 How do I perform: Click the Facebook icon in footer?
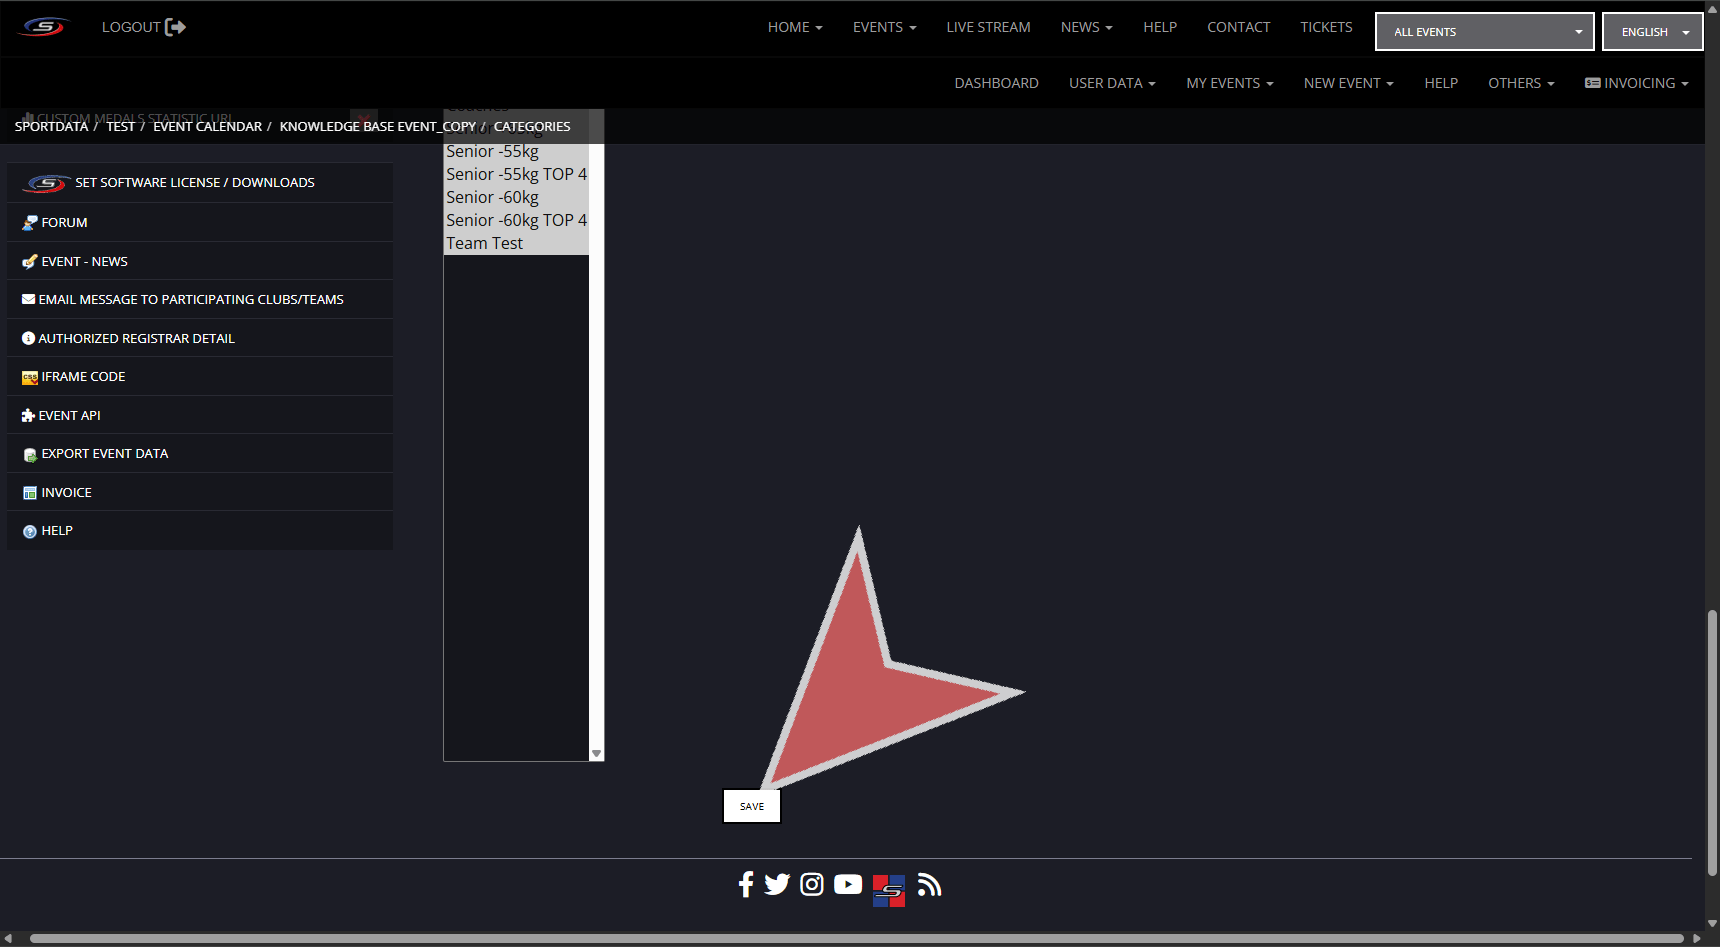point(746,884)
